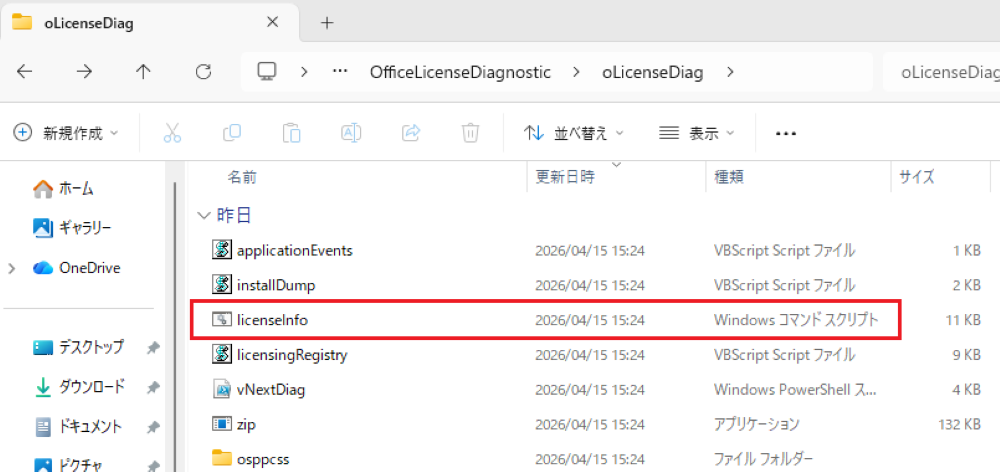Click the Cut scissors icon
The image size is (1000, 472).
tap(172, 133)
